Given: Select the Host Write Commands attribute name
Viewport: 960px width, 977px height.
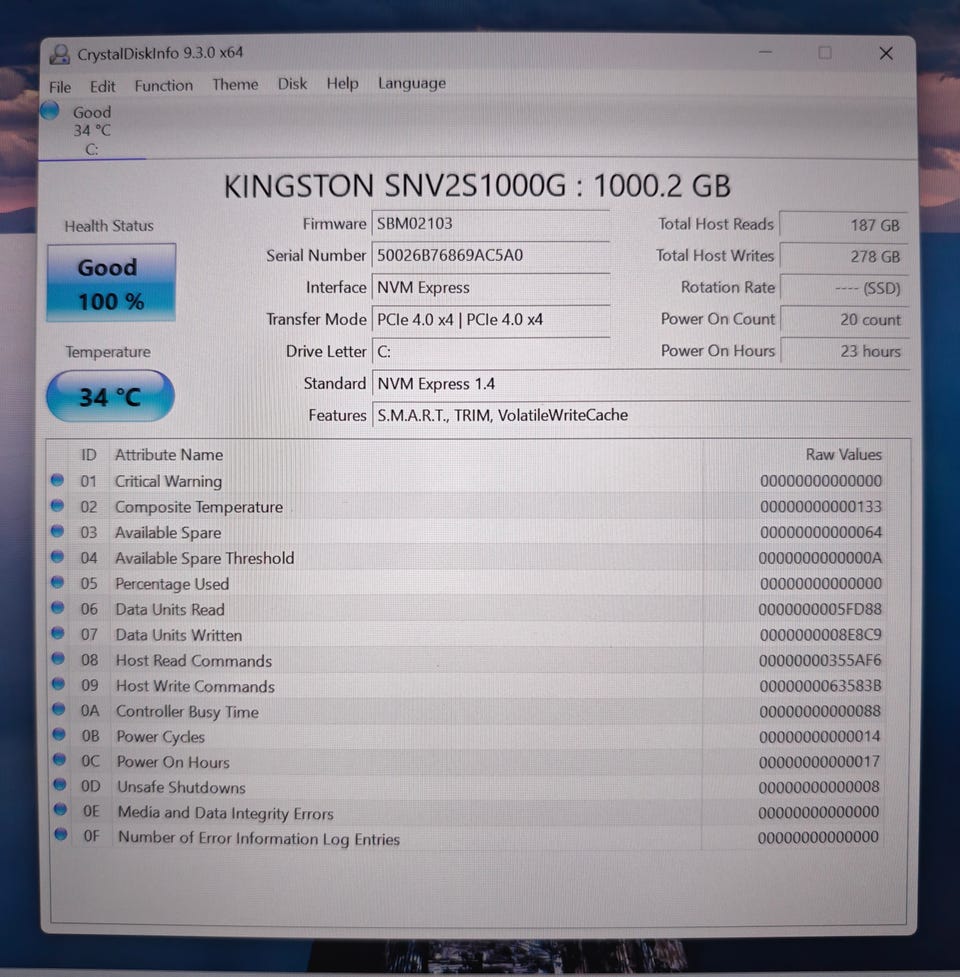Looking at the screenshot, I should pos(196,686).
